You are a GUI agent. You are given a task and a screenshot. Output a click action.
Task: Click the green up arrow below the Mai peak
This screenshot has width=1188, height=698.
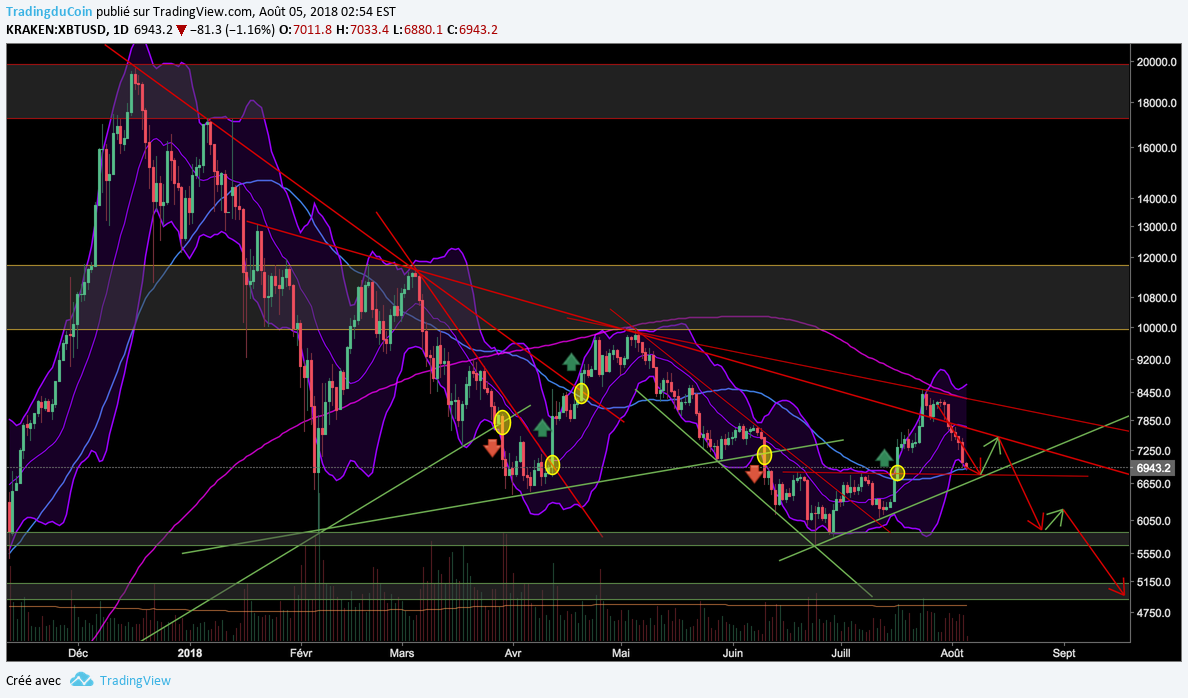(570, 362)
